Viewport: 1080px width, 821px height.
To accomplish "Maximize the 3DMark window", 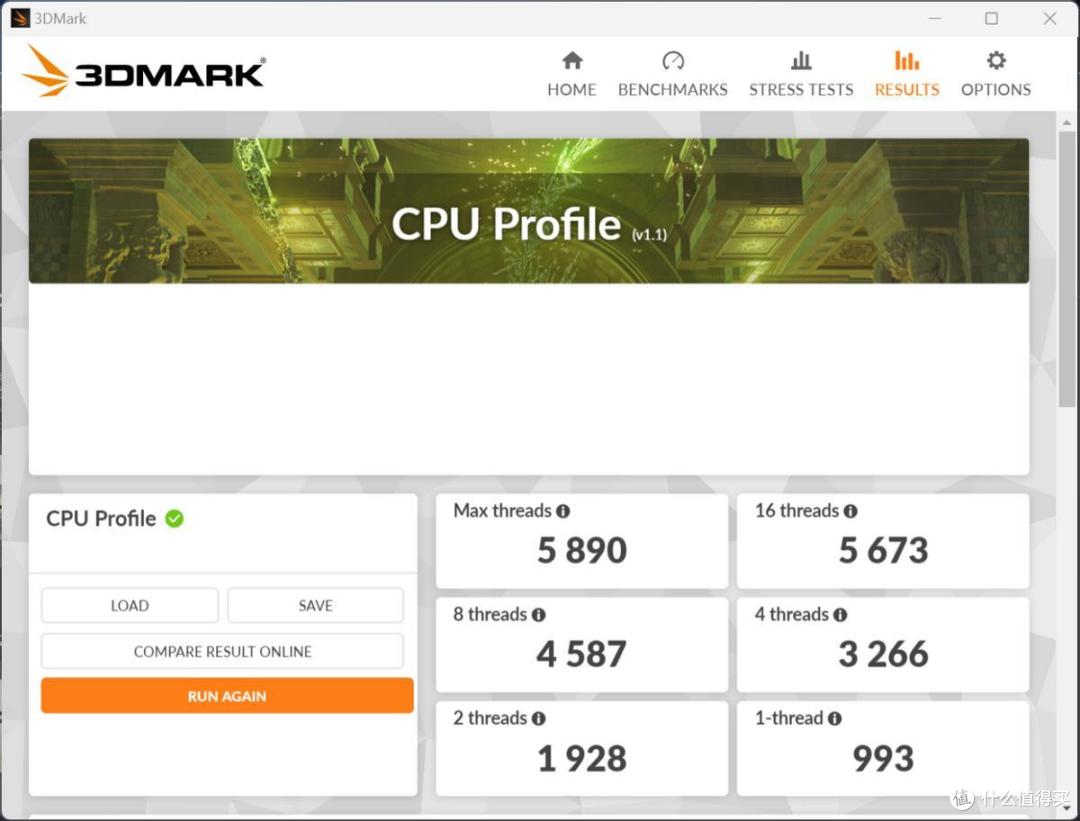I will tap(991, 19).
